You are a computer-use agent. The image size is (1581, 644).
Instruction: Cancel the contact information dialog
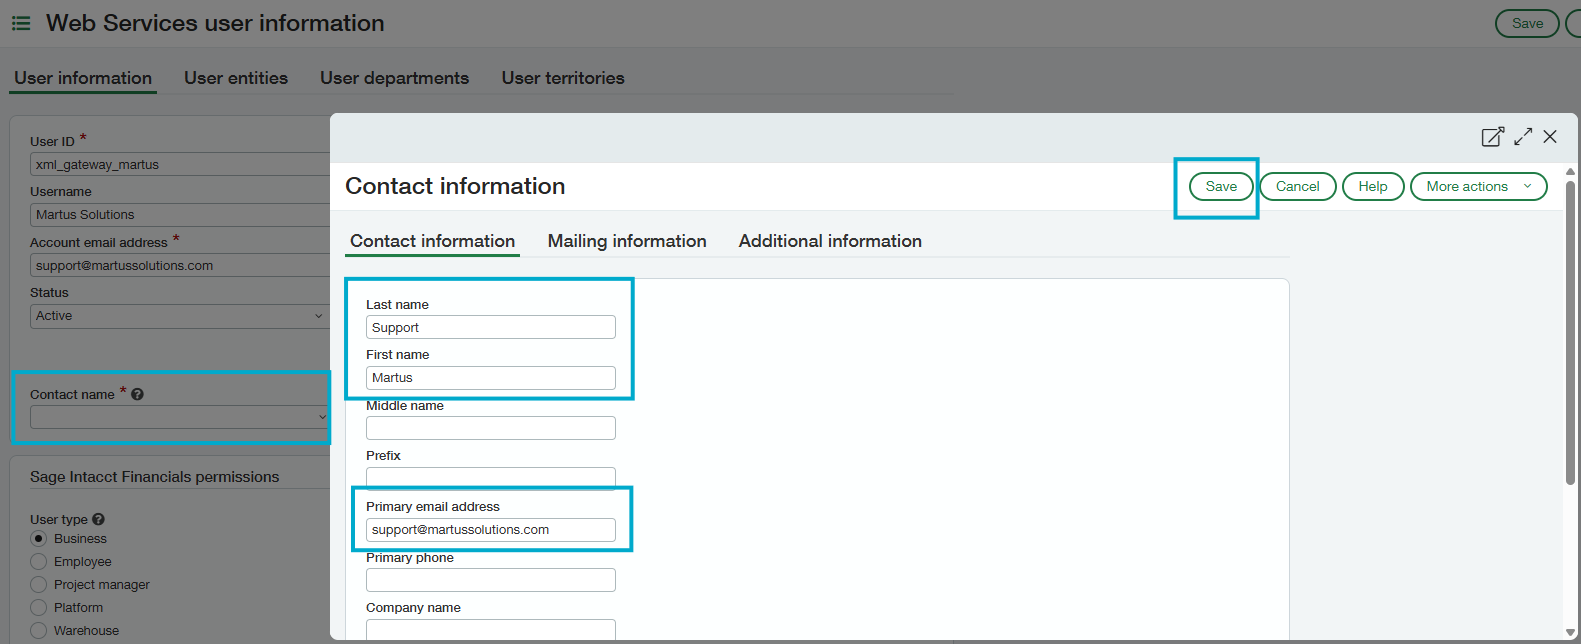(x=1298, y=187)
